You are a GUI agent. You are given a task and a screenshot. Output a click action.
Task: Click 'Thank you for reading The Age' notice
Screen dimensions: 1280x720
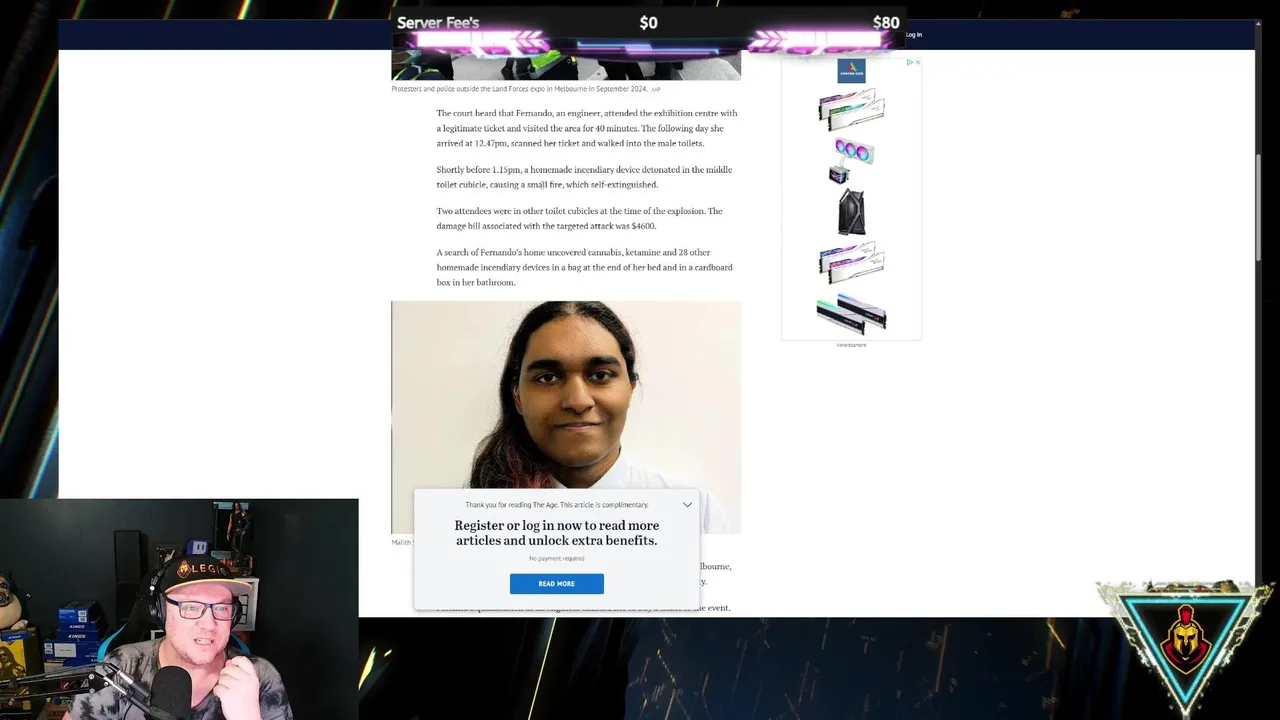[556, 505]
